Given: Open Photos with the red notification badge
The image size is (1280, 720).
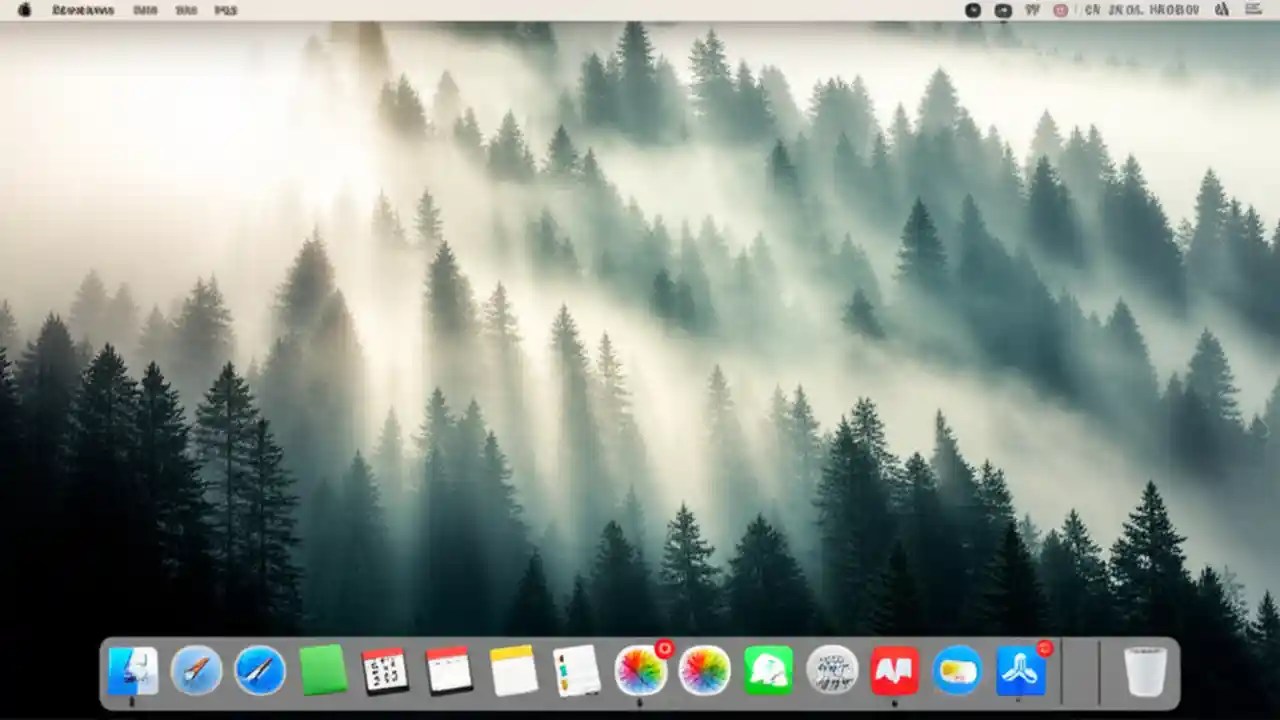Looking at the screenshot, I should tap(641, 670).
